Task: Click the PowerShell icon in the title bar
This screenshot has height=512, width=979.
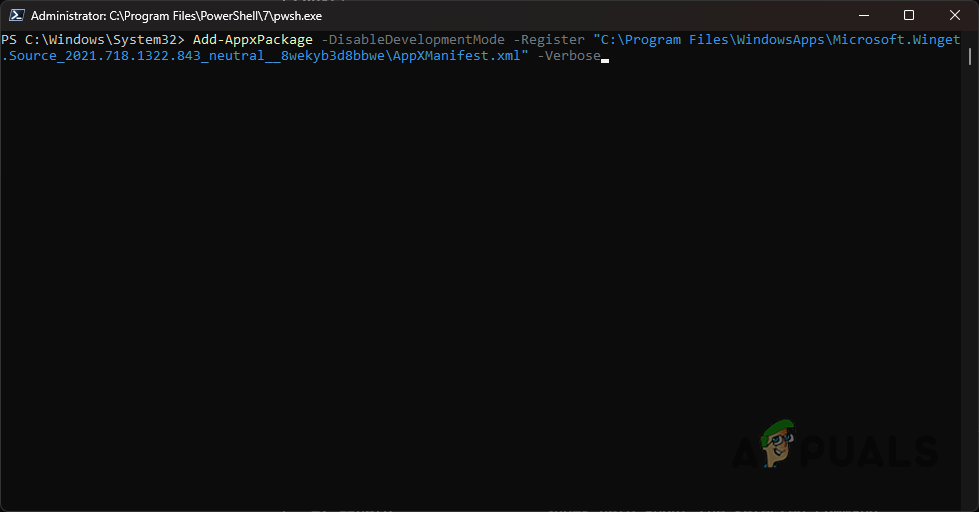Action: (17, 16)
